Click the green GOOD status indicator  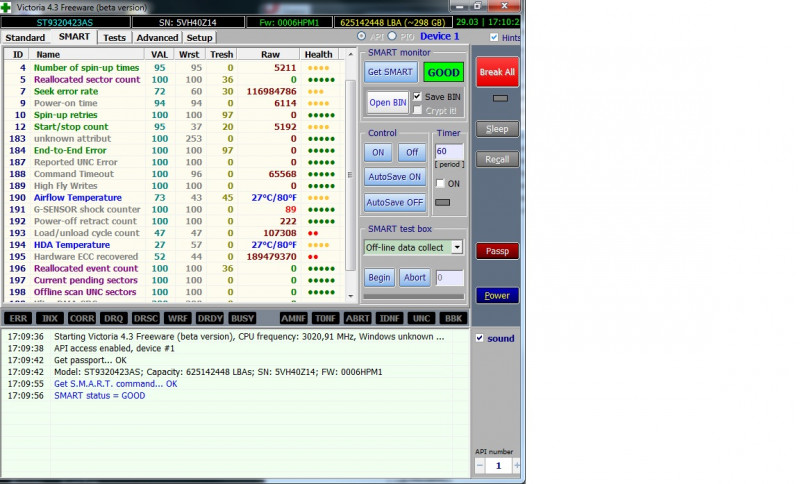pyautogui.click(x=443, y=73)
